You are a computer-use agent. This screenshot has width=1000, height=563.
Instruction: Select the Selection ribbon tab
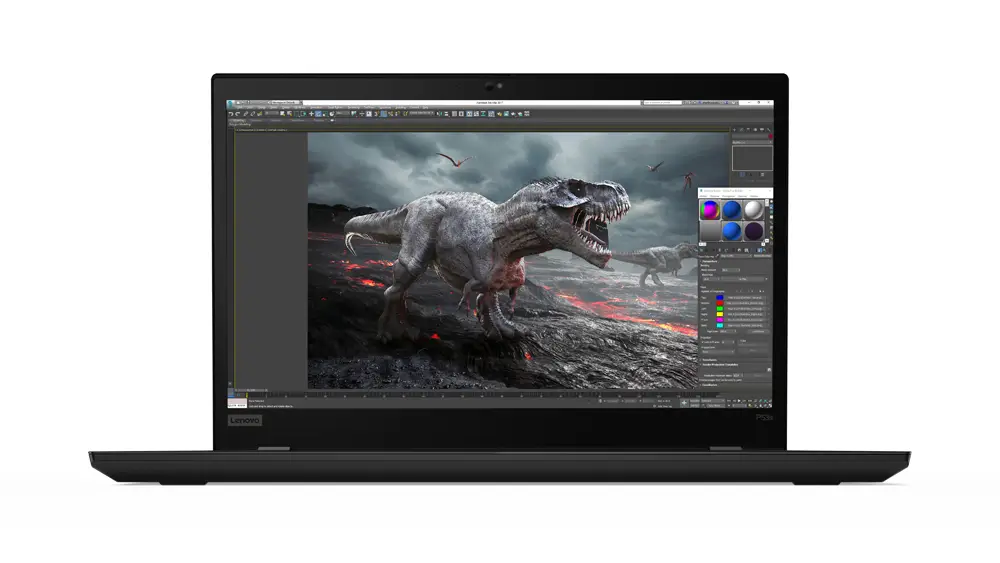click(x=277, y=120)
